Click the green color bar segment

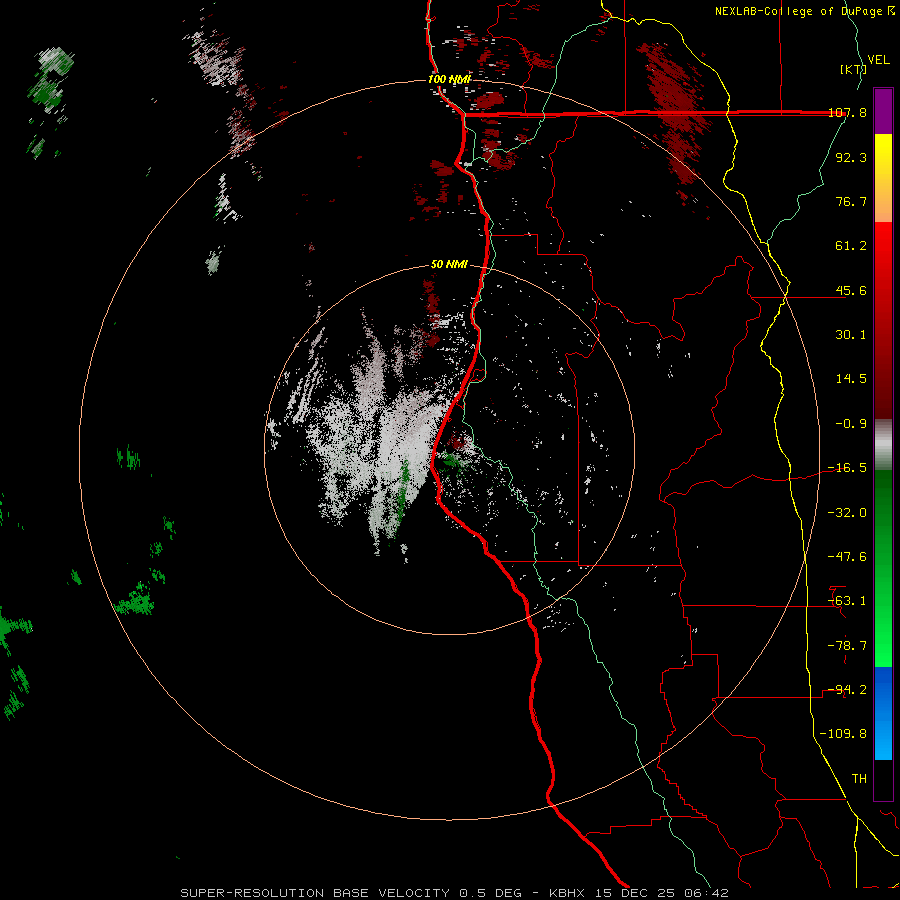pyautogui.click(x=883, y=568)
